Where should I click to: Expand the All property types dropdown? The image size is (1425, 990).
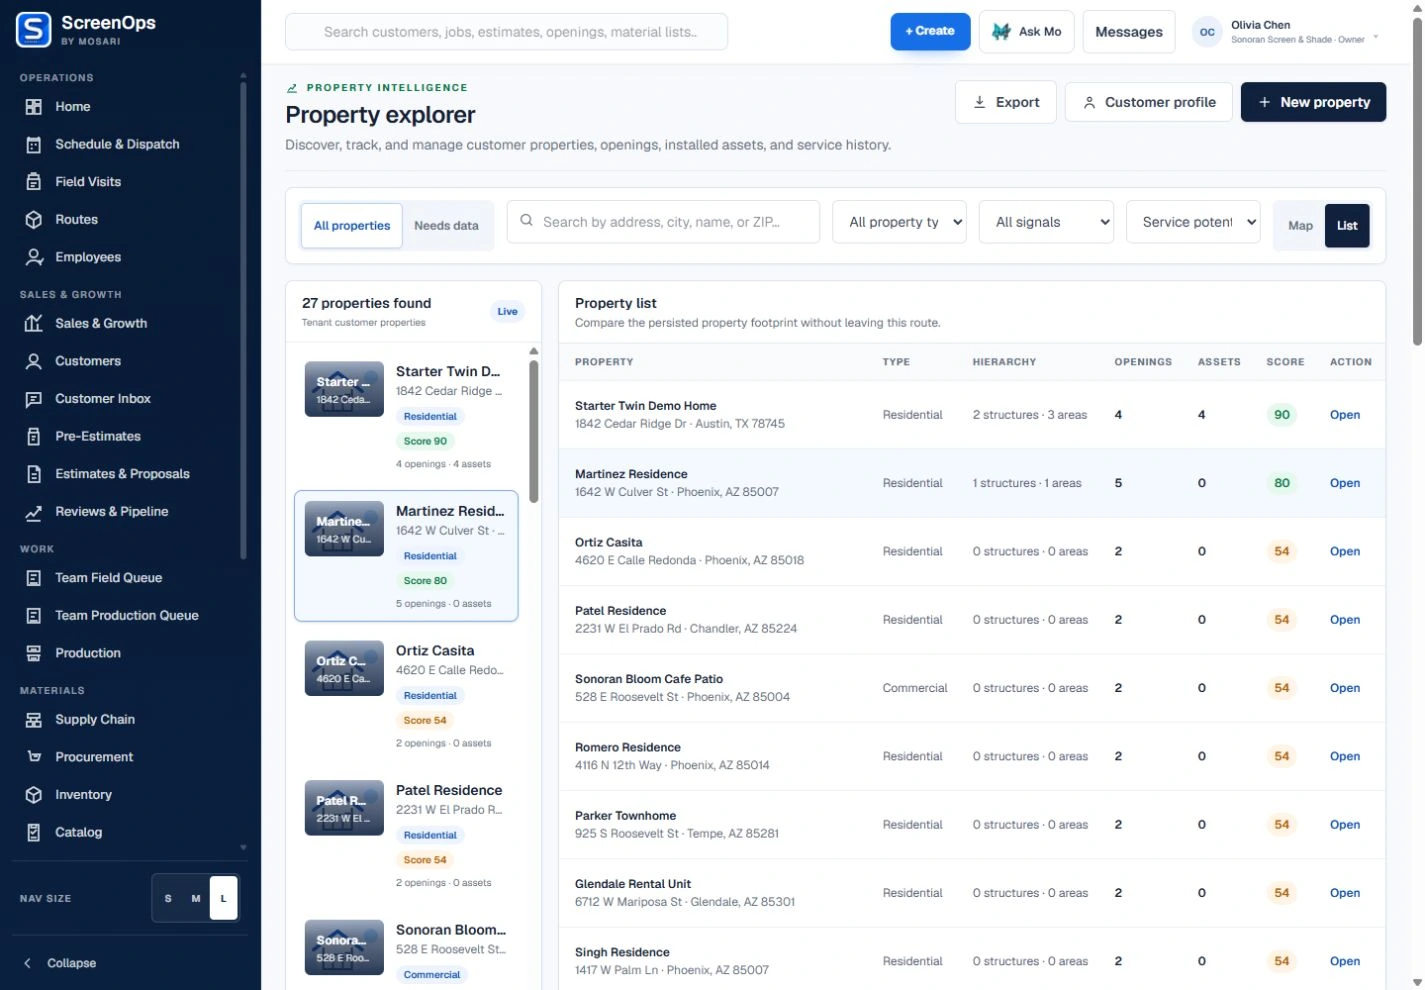click(x=899, y=222)
